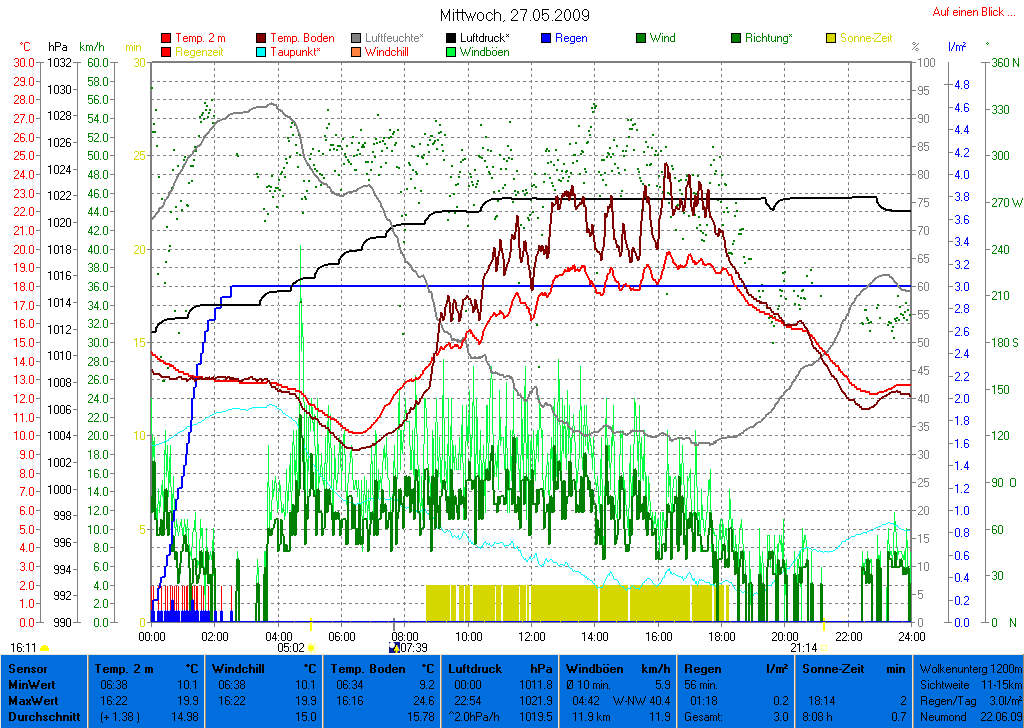Toggle the Richtung series legend label
The image size is (1024, 728).
pyautogui.click(x=769, y=38)
